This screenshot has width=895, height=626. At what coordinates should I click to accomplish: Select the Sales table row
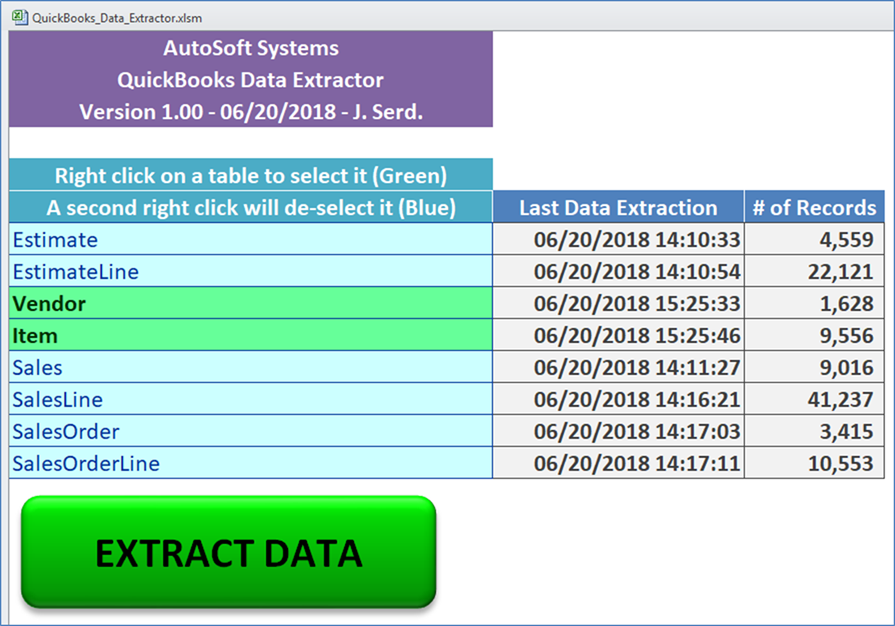point(251,367)
